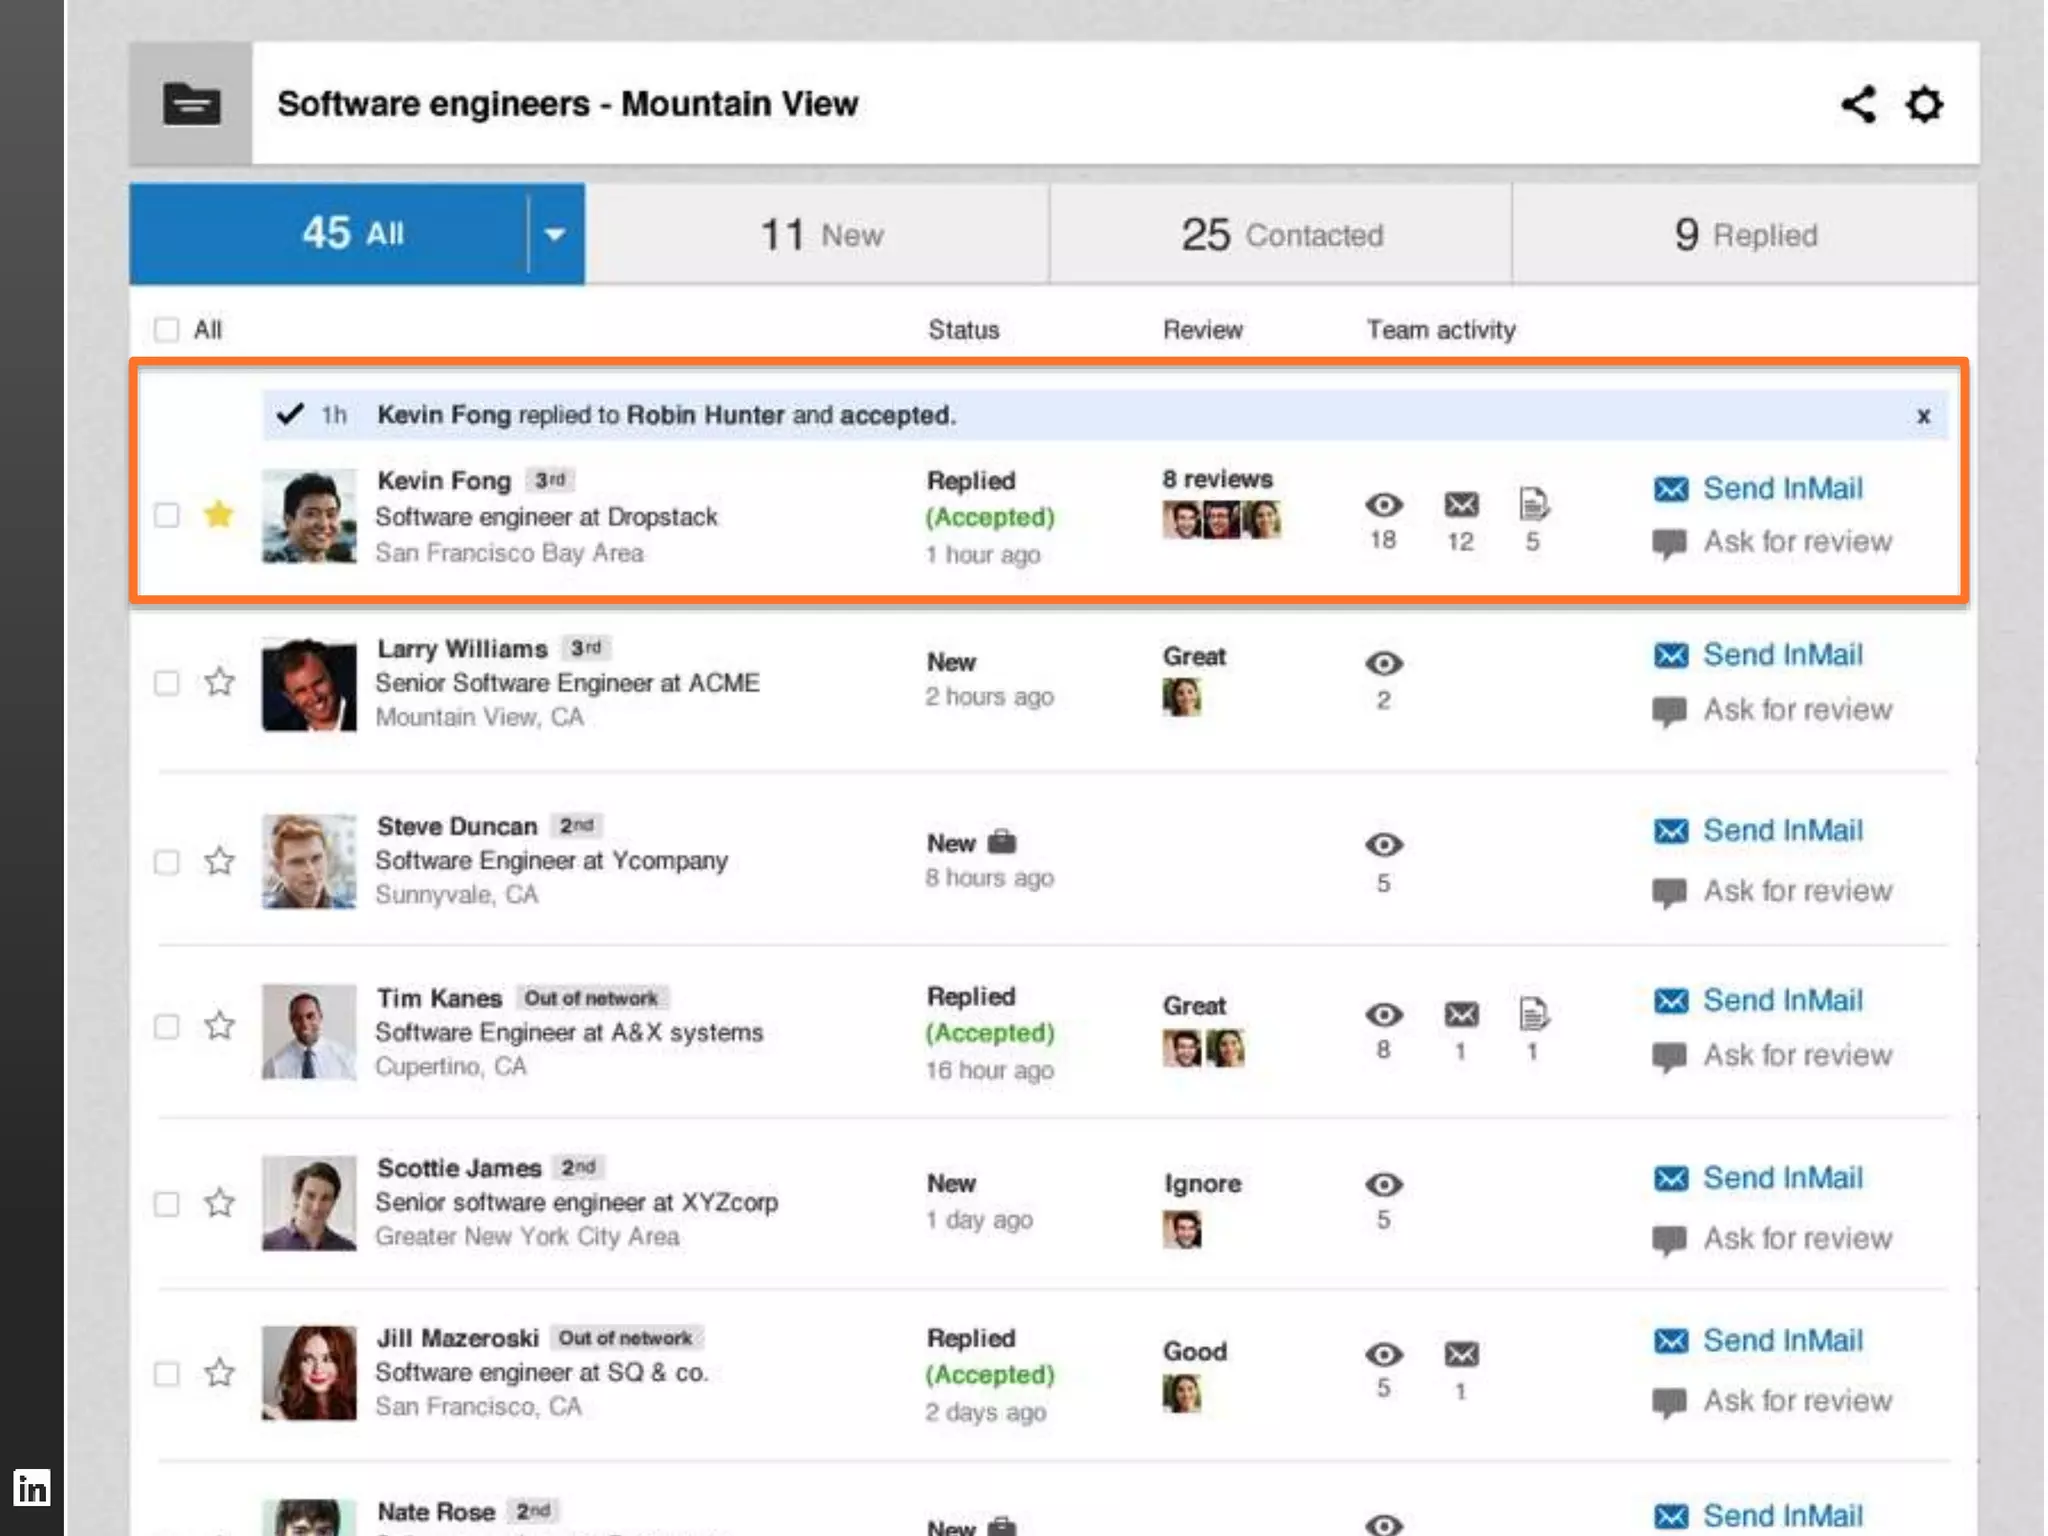Click the views eye icon for Tim Kanes

(x=1383, y=1015)
